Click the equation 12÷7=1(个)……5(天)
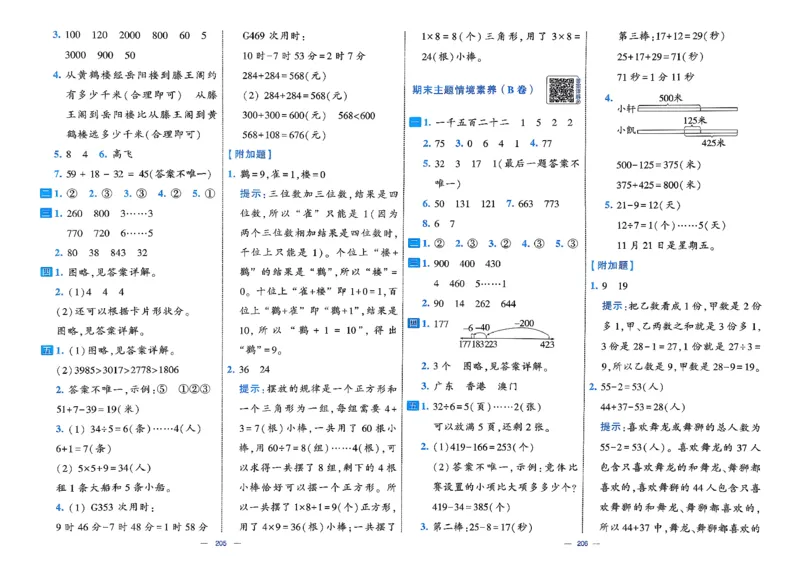800x566 pixels. [671, 225]
